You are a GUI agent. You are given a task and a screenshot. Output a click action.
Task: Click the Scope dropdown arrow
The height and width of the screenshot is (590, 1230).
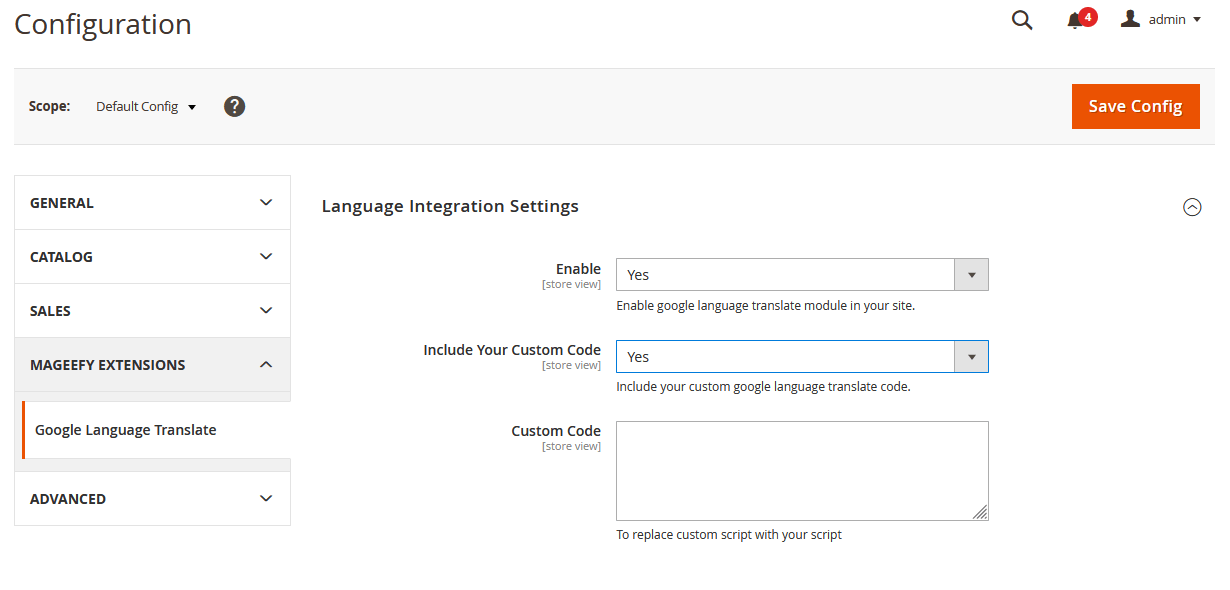(x=192, y=106)
